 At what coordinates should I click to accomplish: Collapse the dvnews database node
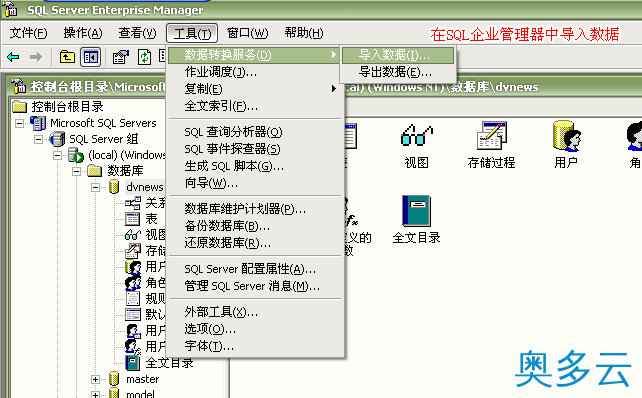click(x=95, y=187)
